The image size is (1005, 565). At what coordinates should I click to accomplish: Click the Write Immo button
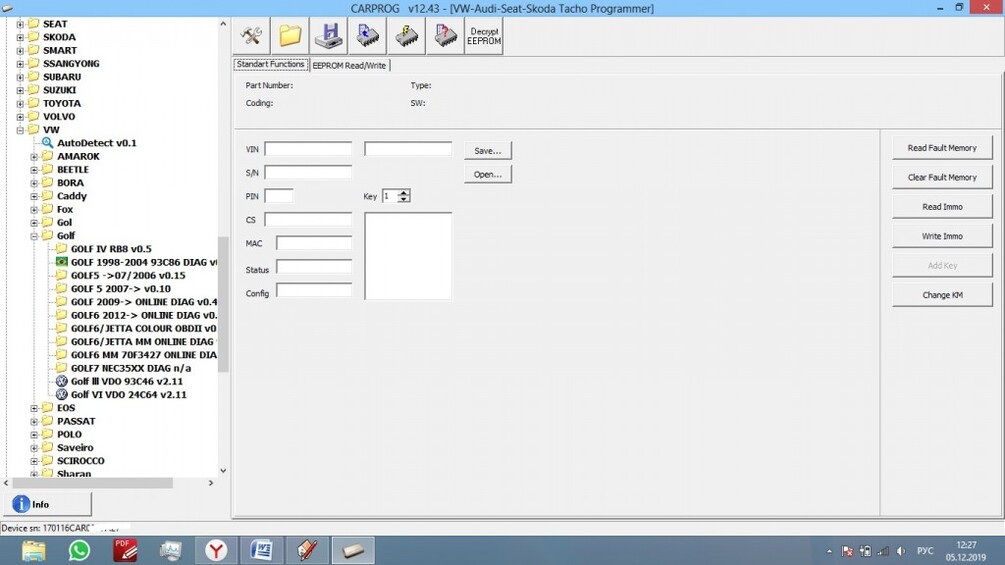pyautogui.click(x=942, y=236)
